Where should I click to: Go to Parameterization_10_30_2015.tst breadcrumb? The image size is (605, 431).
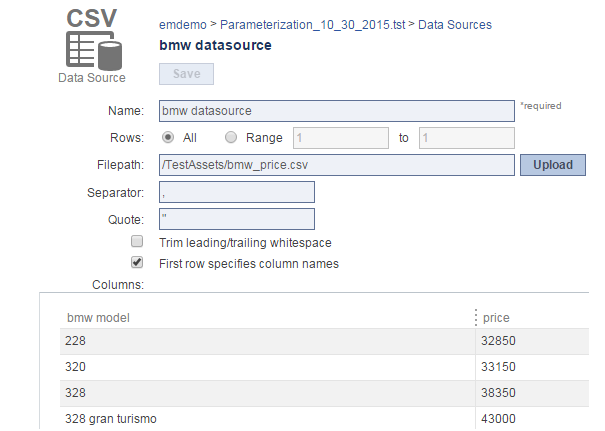click(x=313, y=25)
